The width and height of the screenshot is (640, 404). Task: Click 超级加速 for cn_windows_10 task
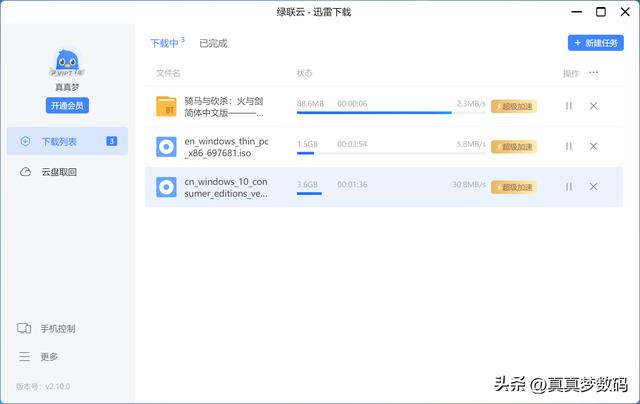(514, 187)
